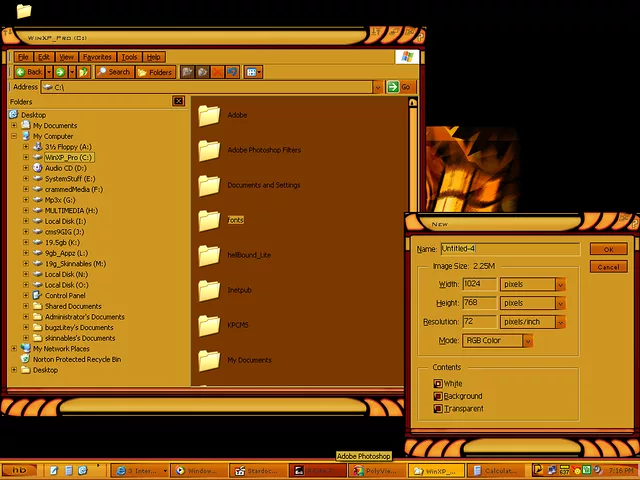The image size is (640, 480).
Task: Click the red X Delete toolbar icon
Action: (x=217, y=72)
